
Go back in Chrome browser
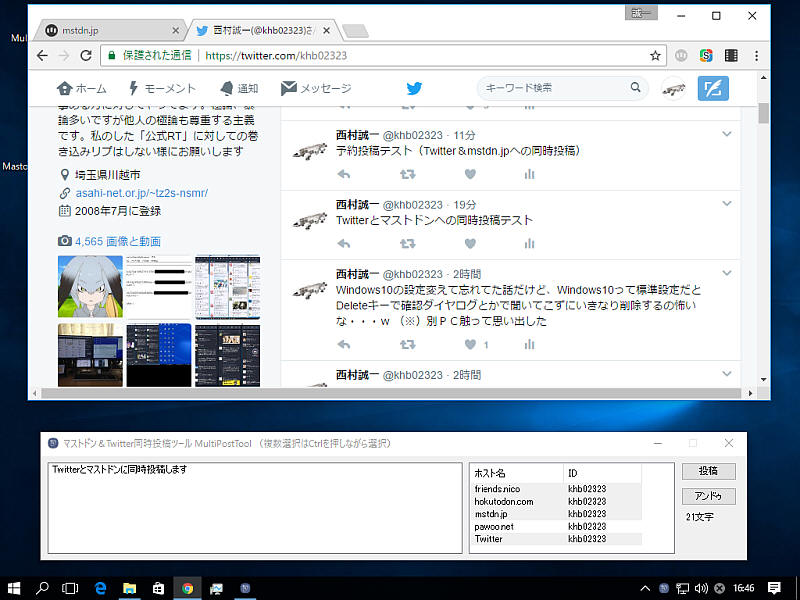pyautogui.click(x=42, y=56)
